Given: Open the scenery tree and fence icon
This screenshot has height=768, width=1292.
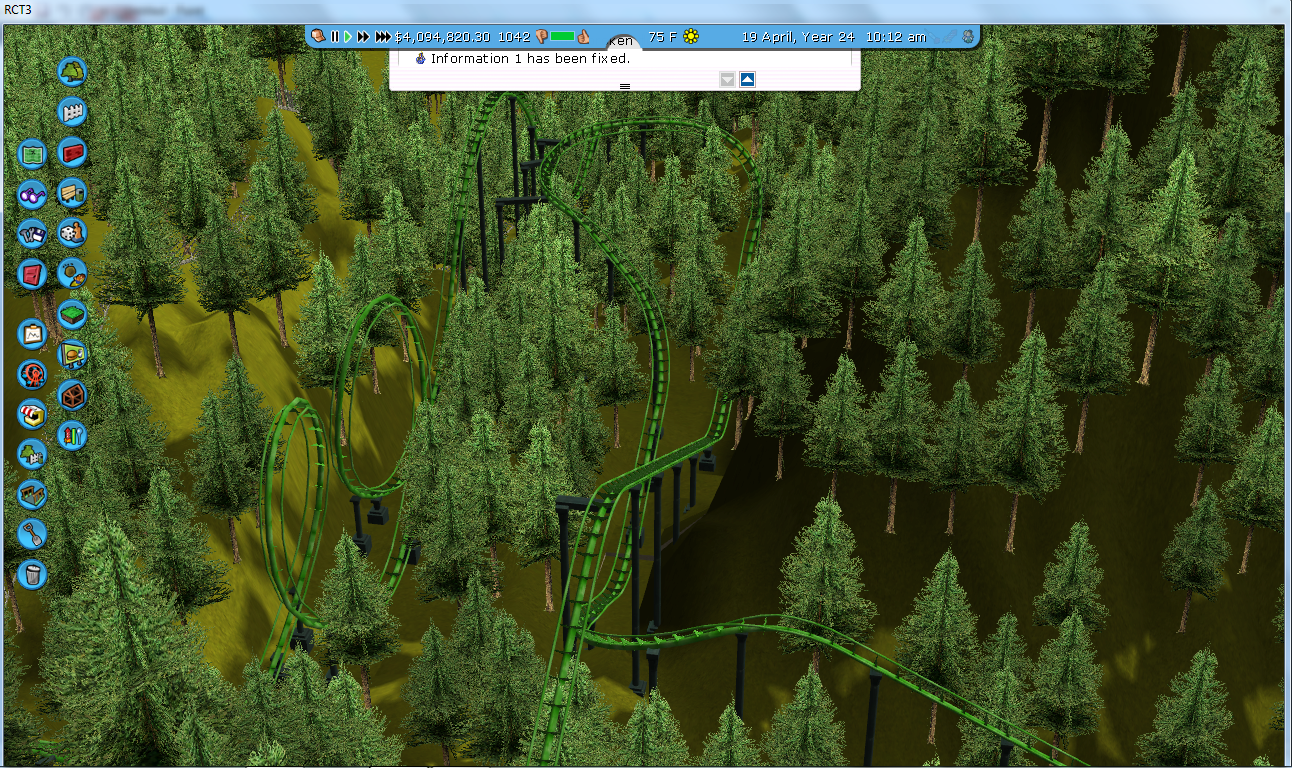Looking at the screenshot, I should [32, 454].
